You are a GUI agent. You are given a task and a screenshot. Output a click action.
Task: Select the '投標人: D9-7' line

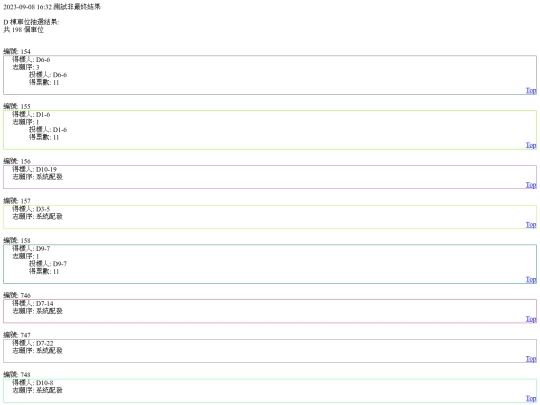point(48,263)
